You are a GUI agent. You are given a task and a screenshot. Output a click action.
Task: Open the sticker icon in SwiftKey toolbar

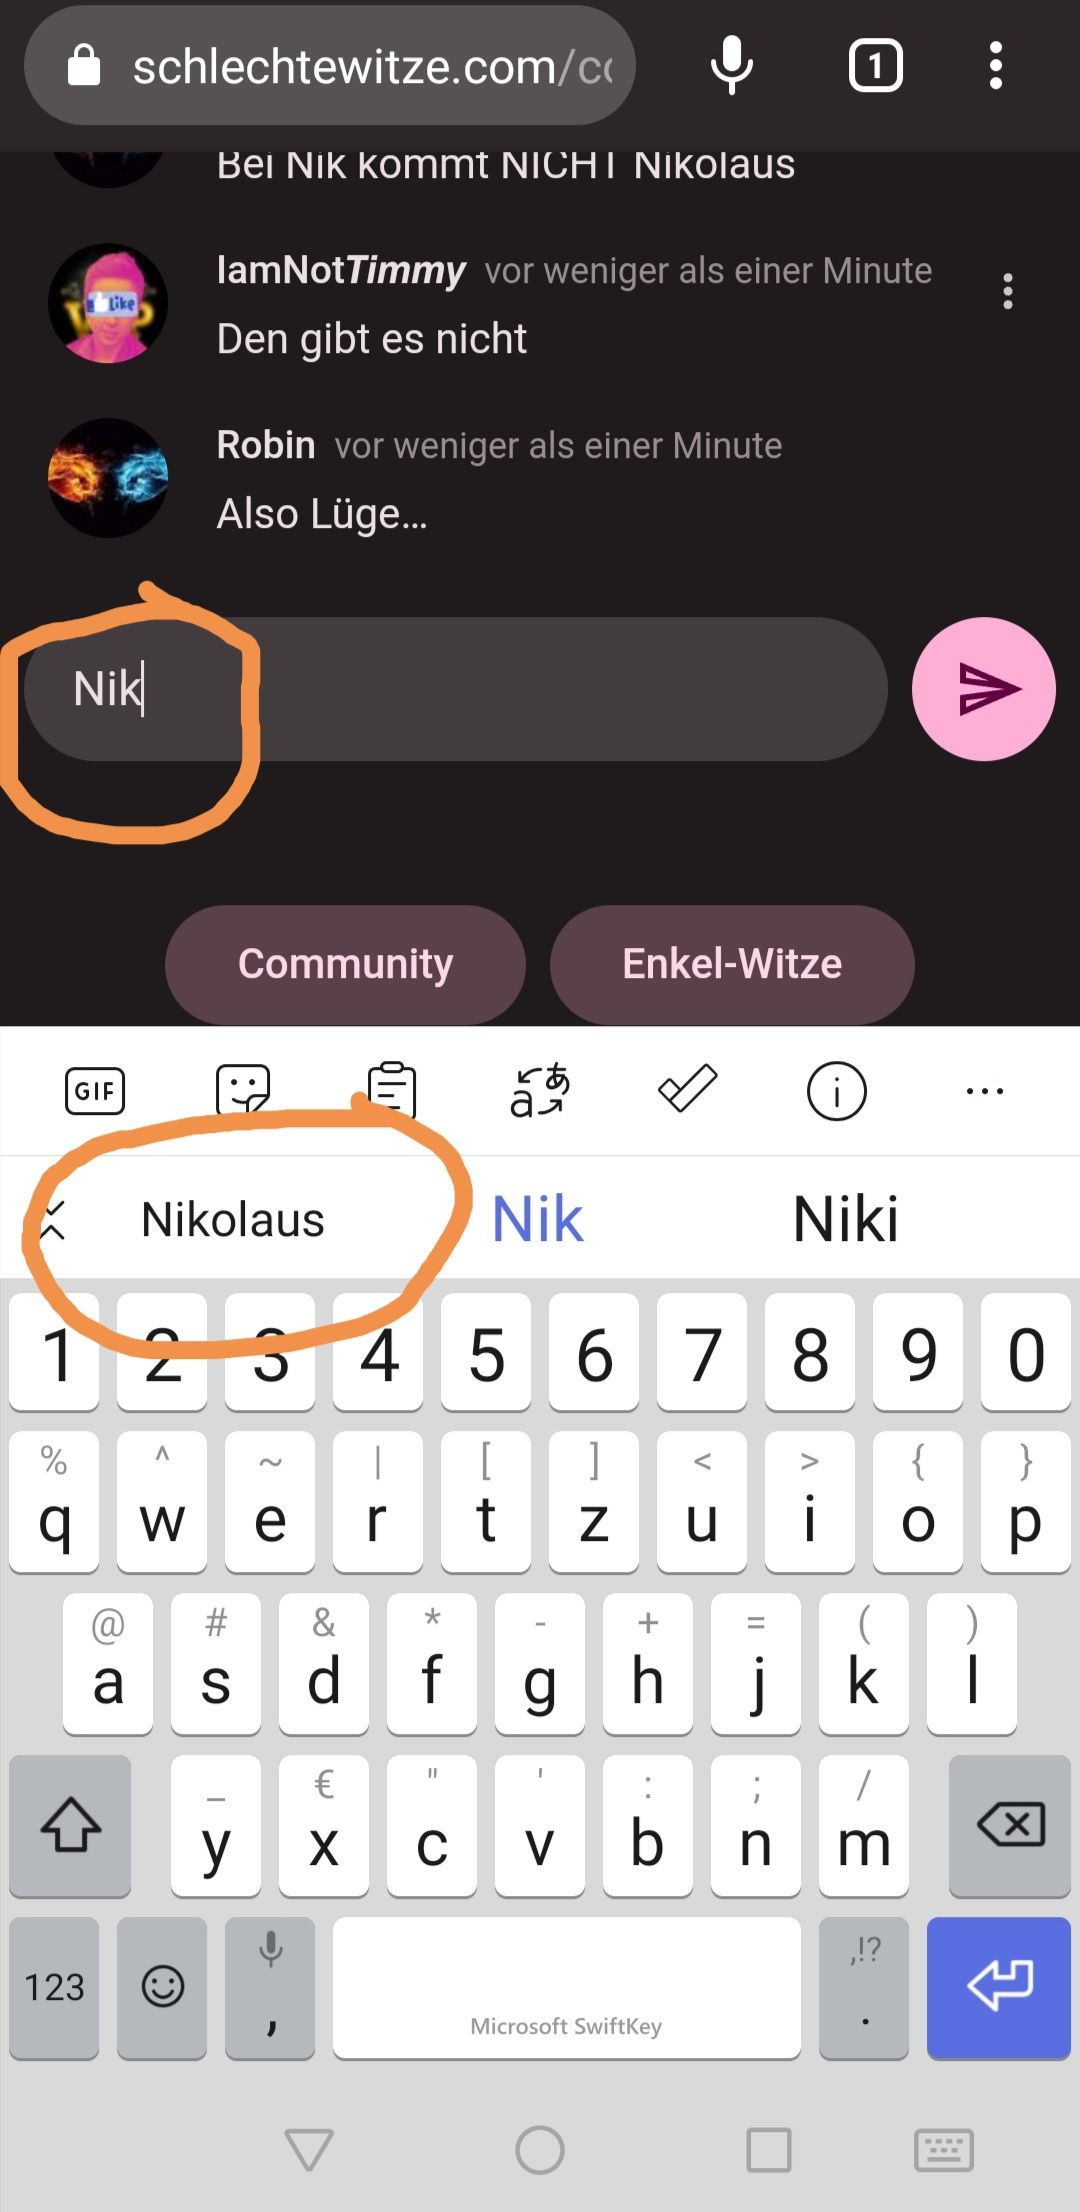coord(243,1090)
